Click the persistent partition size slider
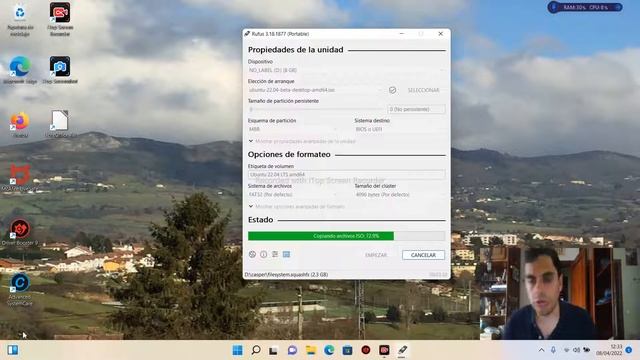This screenshot has width=640, height=360. pos(316,109)
